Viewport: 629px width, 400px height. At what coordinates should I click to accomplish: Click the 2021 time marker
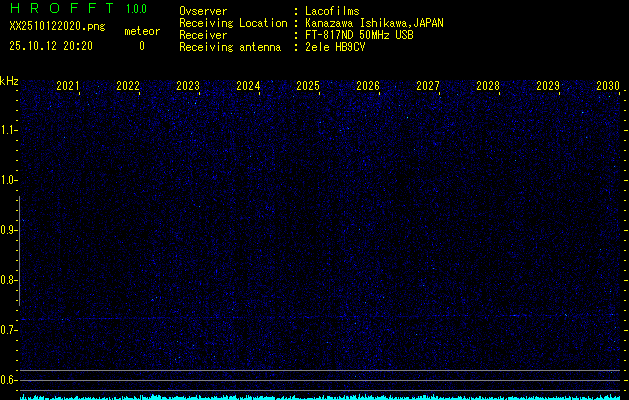click(x=68, y=86)
